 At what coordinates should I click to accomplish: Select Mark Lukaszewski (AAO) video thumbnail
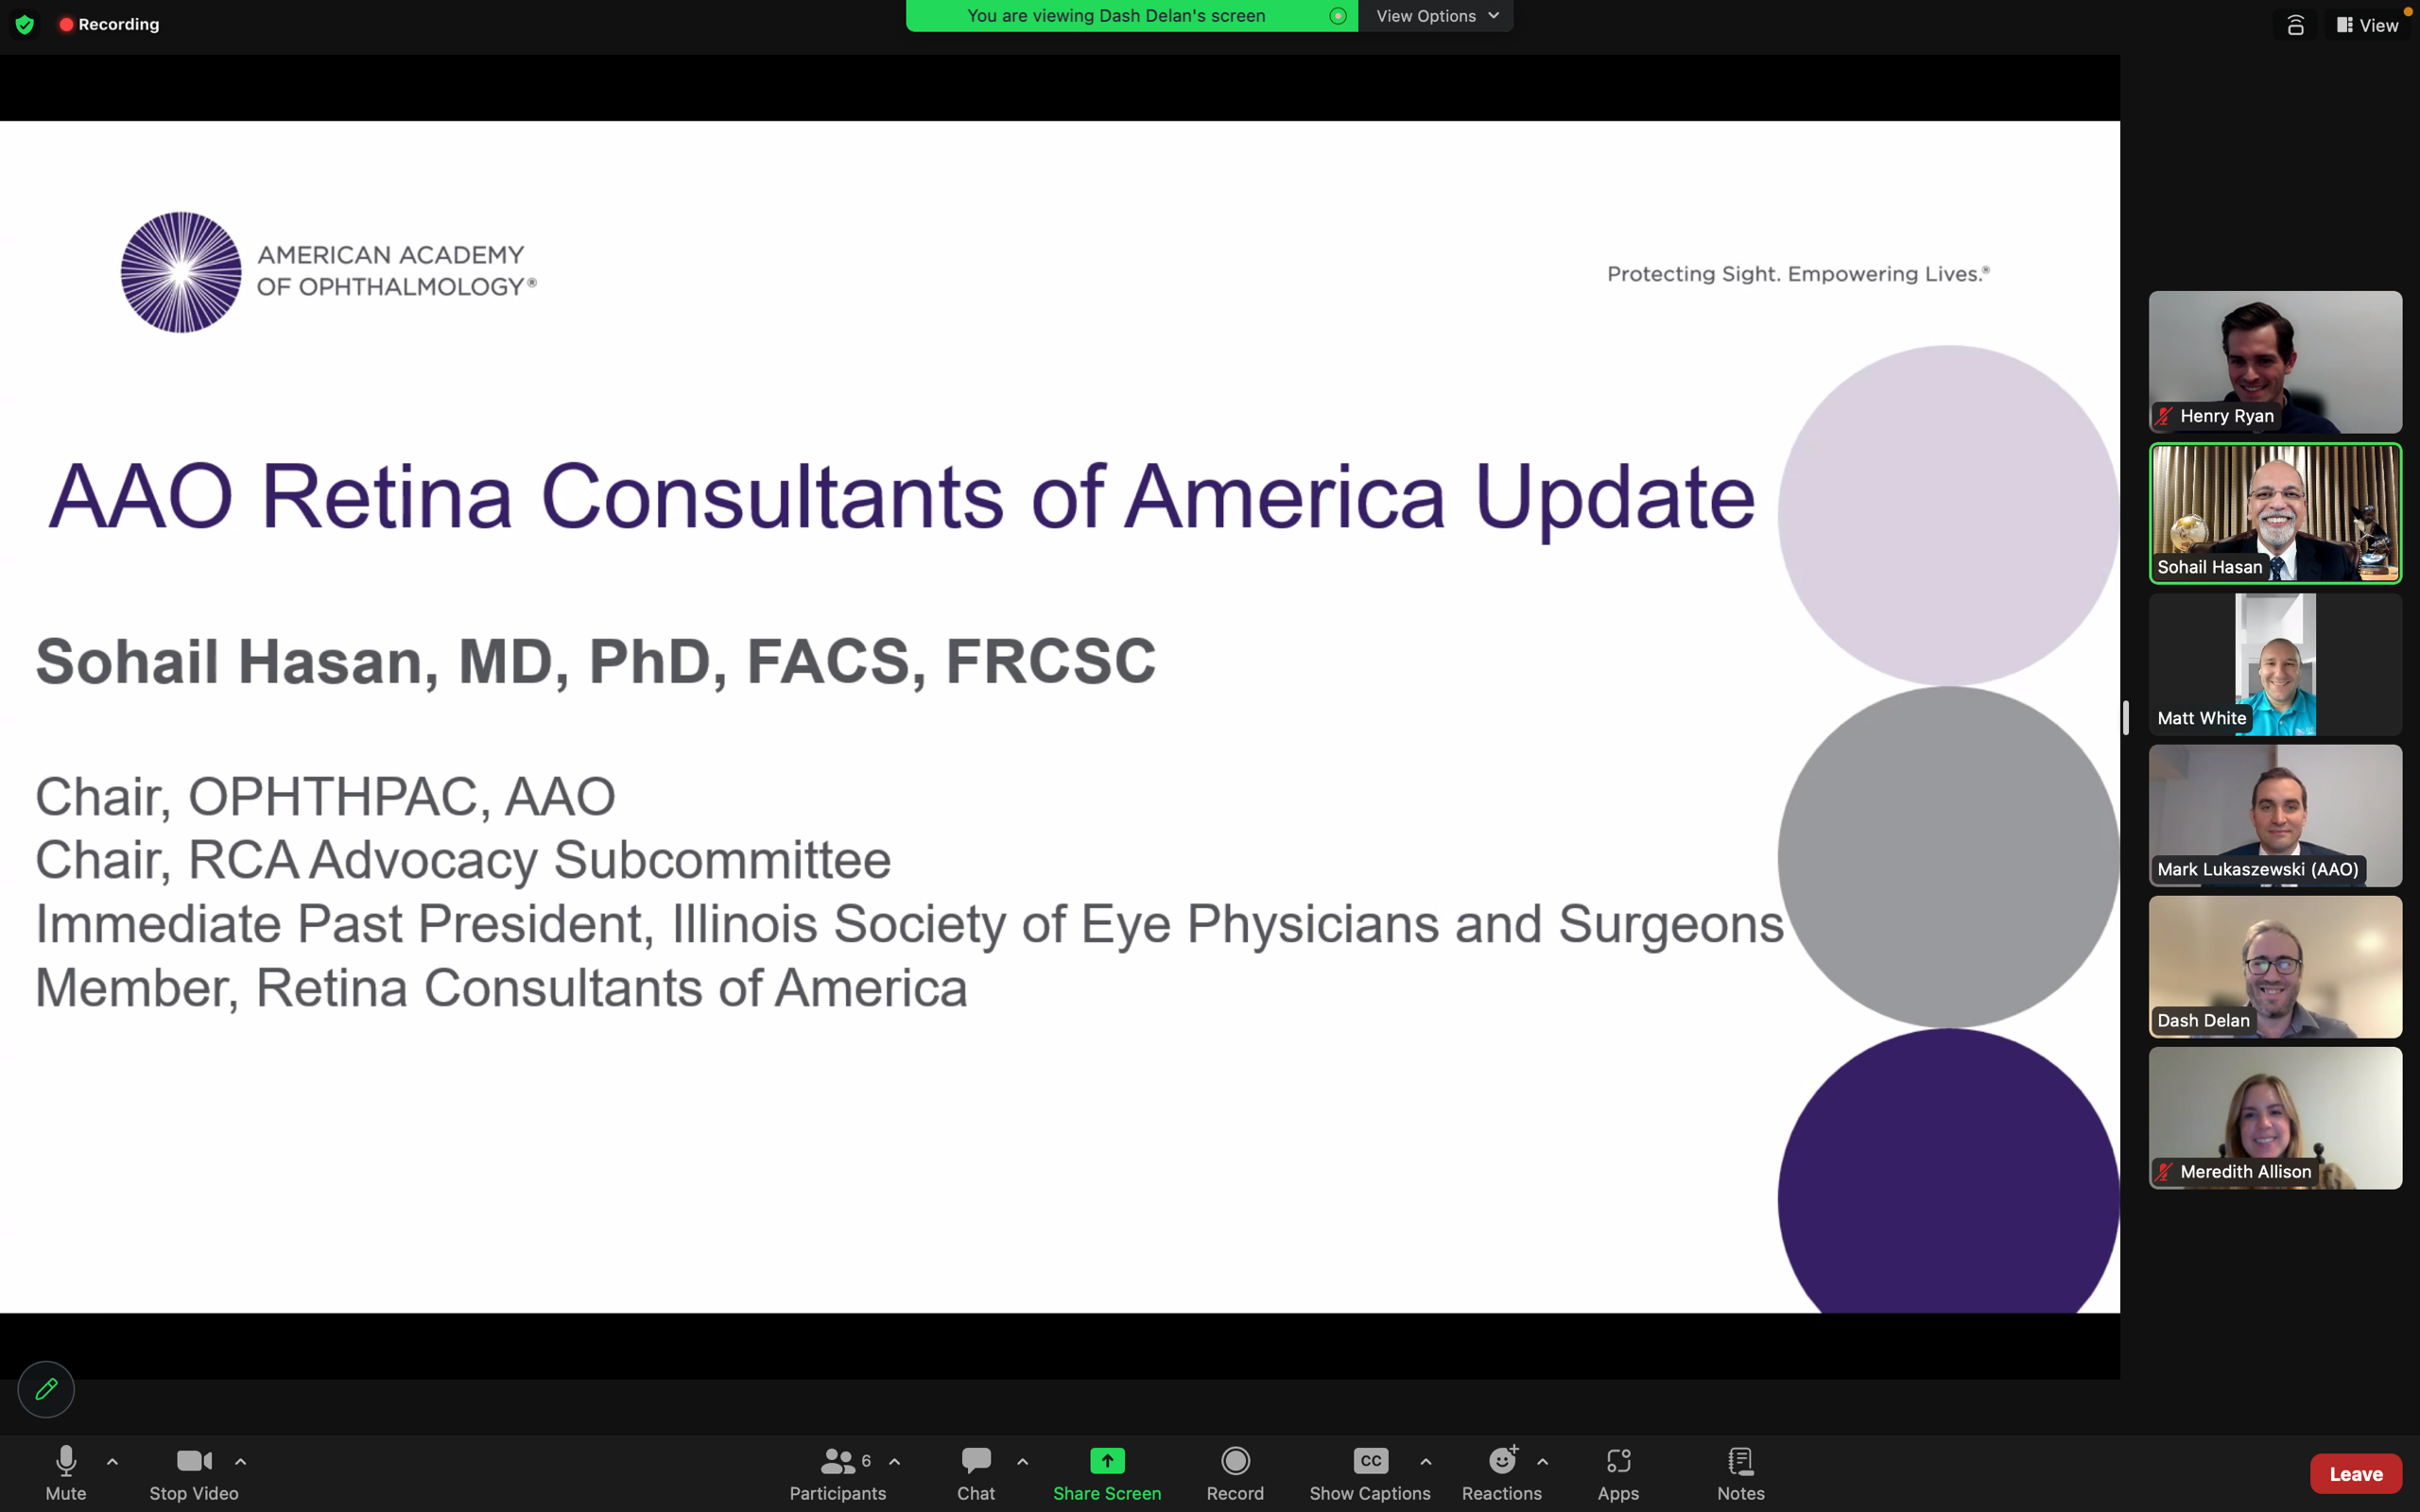click(x=2275, y=815)
